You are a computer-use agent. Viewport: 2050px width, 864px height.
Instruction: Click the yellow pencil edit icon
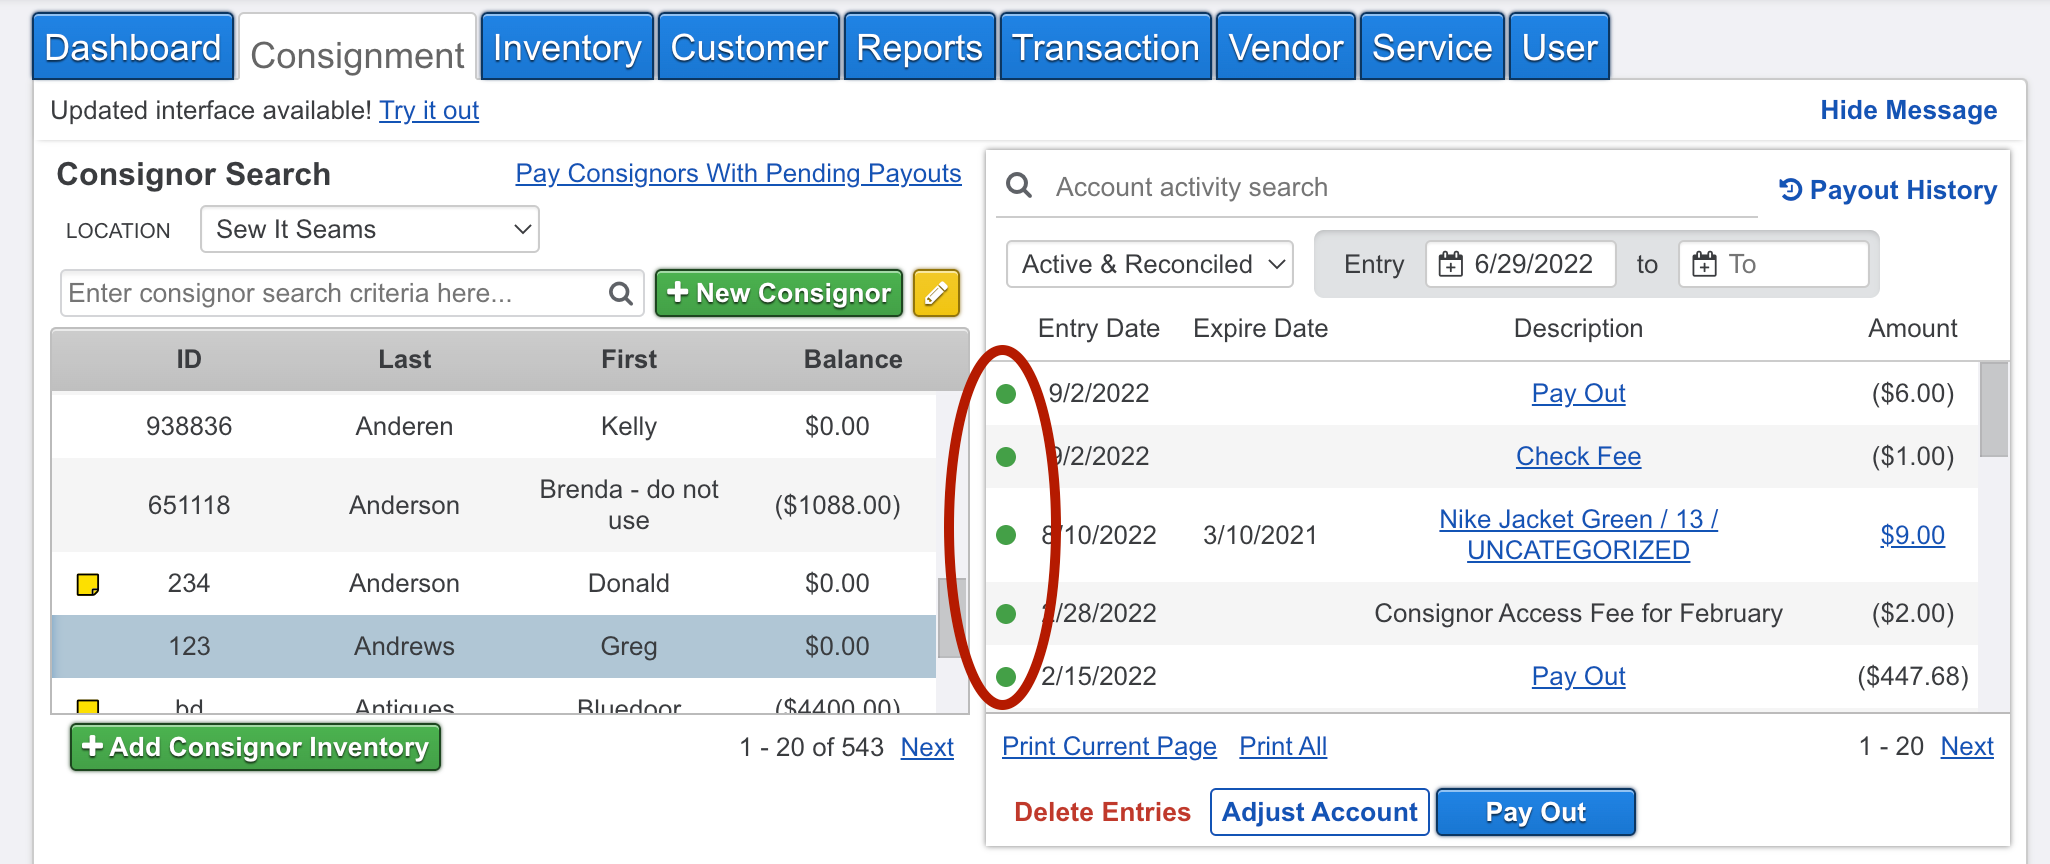[936, 293]
